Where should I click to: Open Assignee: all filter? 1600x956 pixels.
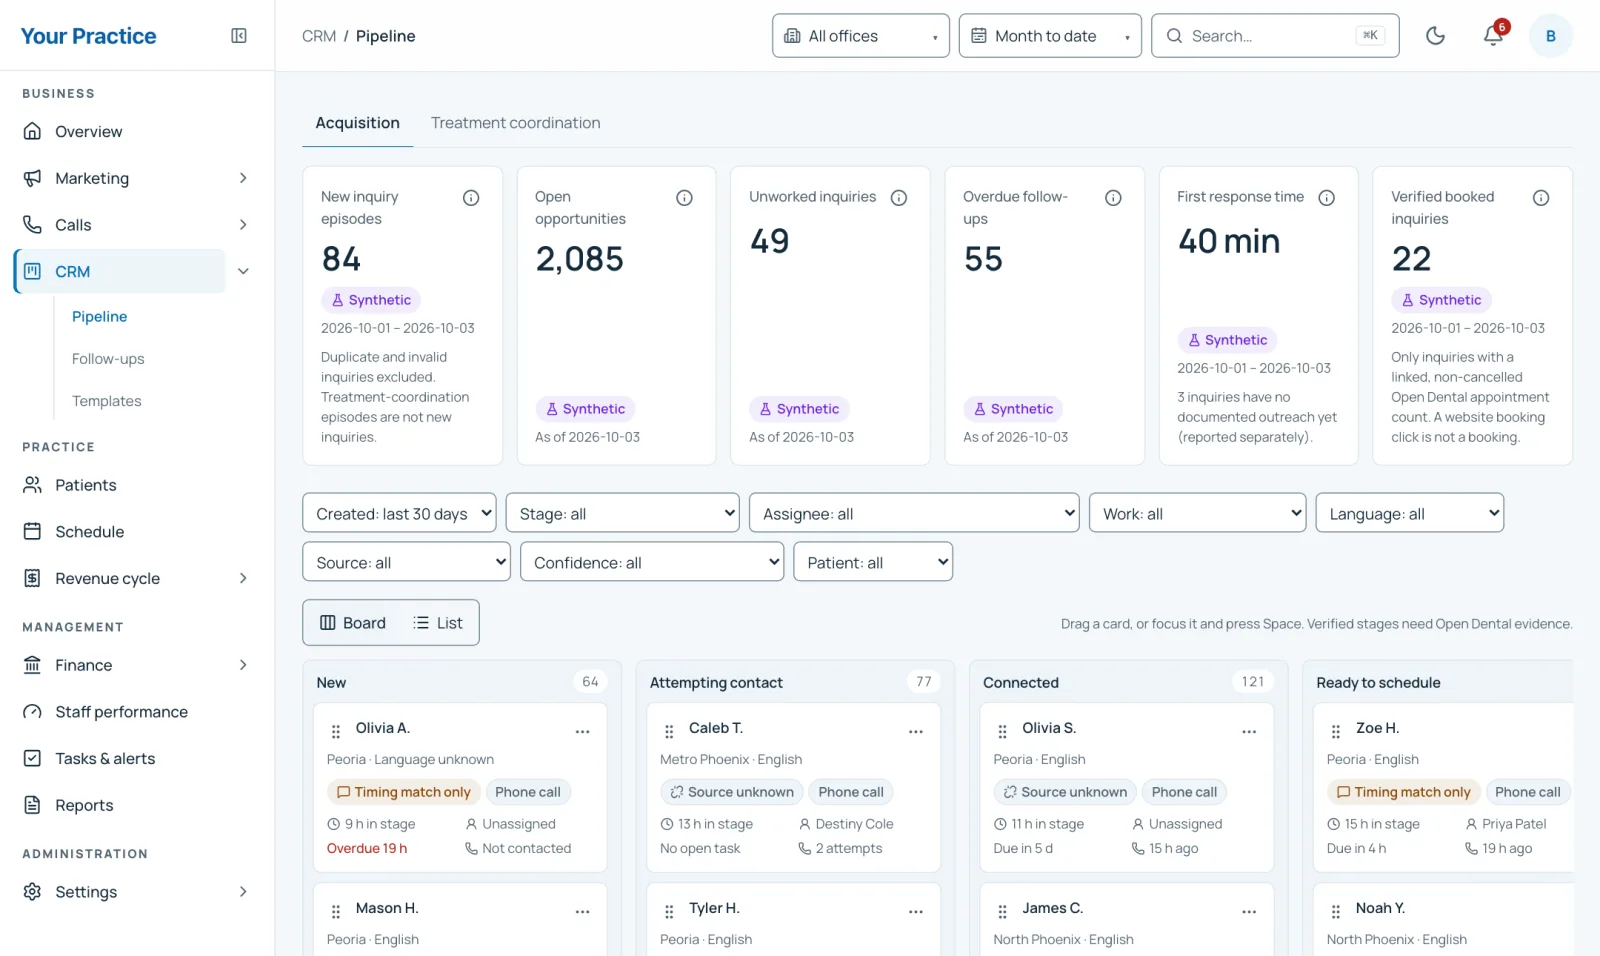click(914, 513)
